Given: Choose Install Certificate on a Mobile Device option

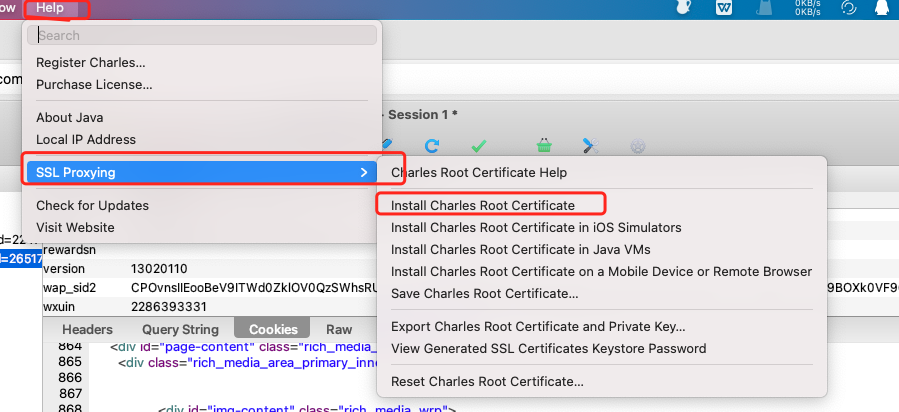Looking at the screenshot, I should 601,272.
